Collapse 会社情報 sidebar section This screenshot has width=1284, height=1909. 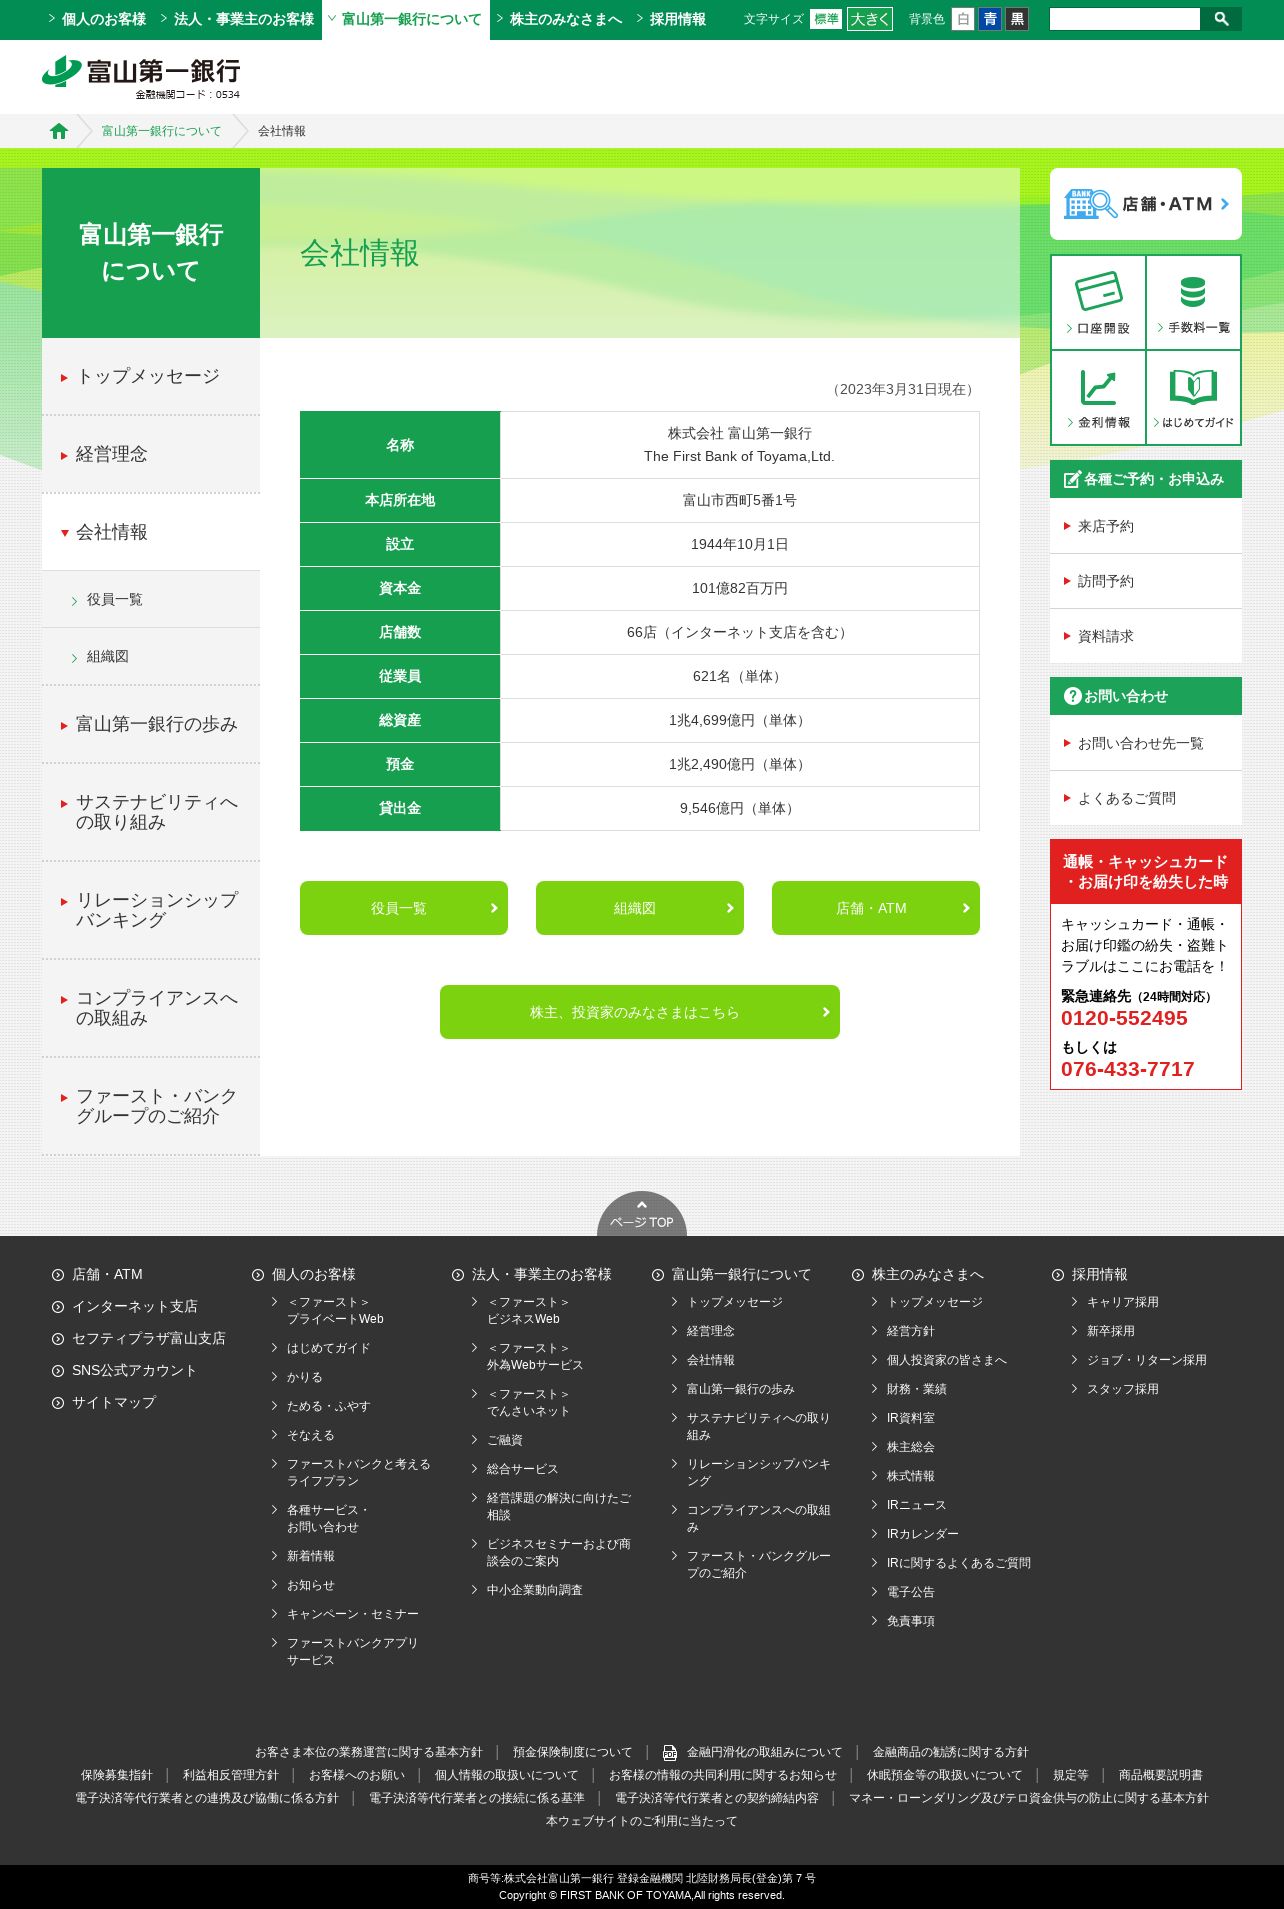pos(151,533)
